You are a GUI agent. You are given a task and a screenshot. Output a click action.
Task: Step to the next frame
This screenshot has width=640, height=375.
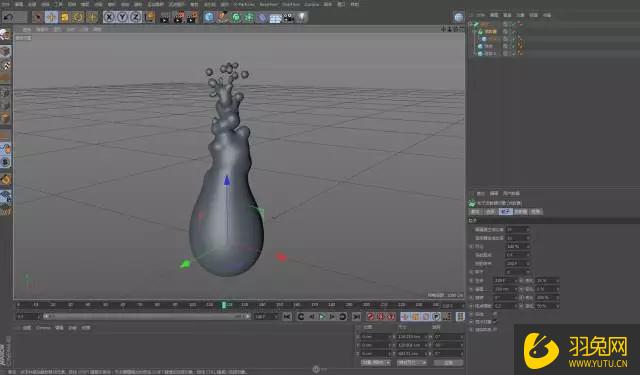click(332, 317)
